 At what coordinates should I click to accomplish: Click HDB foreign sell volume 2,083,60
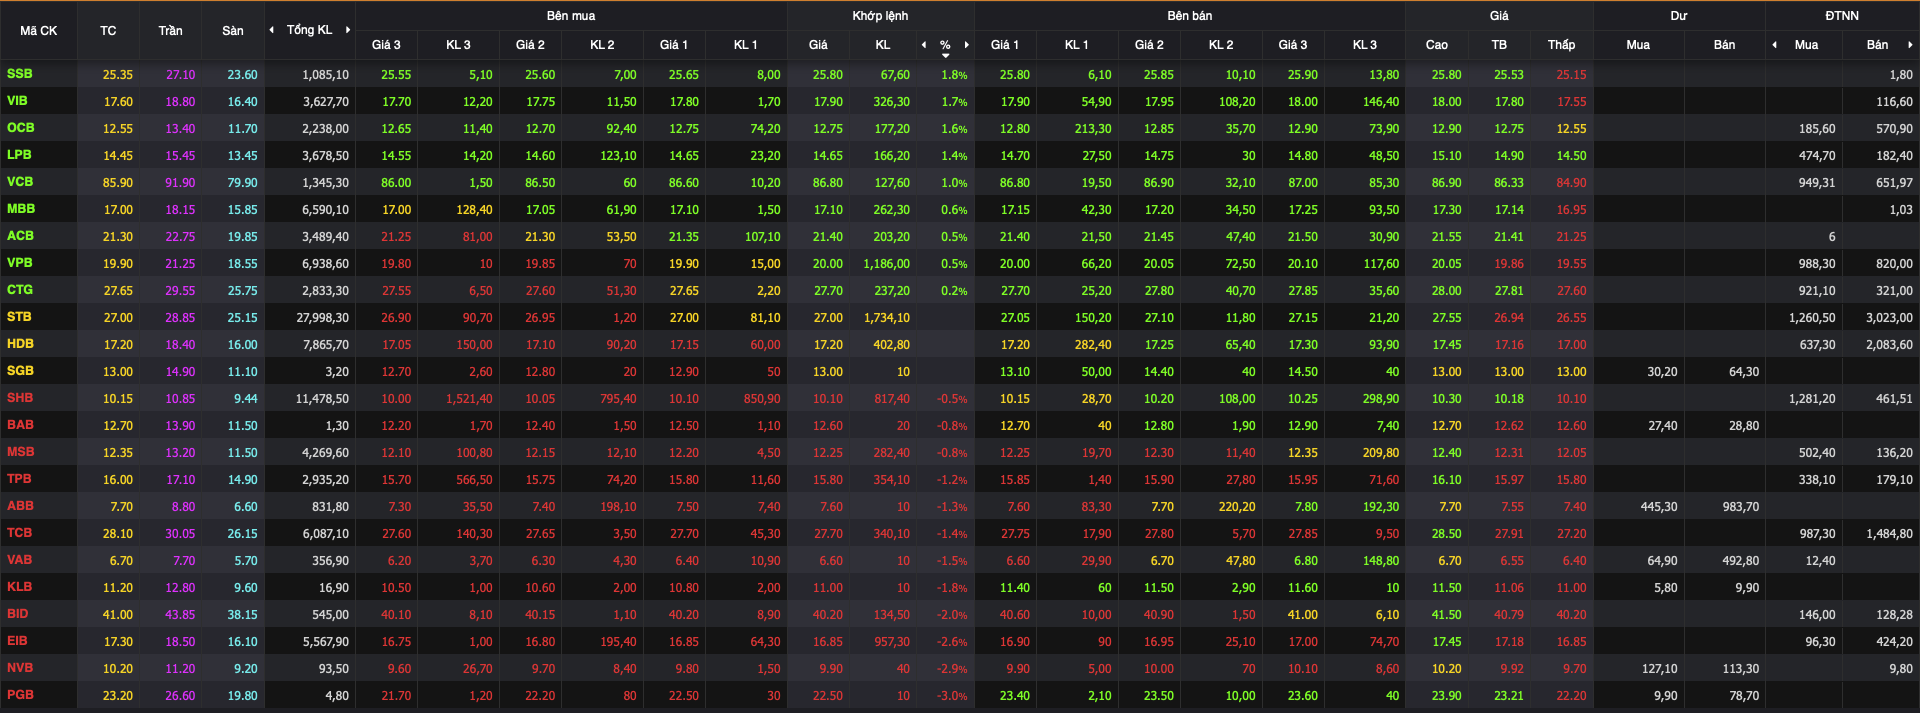[x=1890, y=345]
